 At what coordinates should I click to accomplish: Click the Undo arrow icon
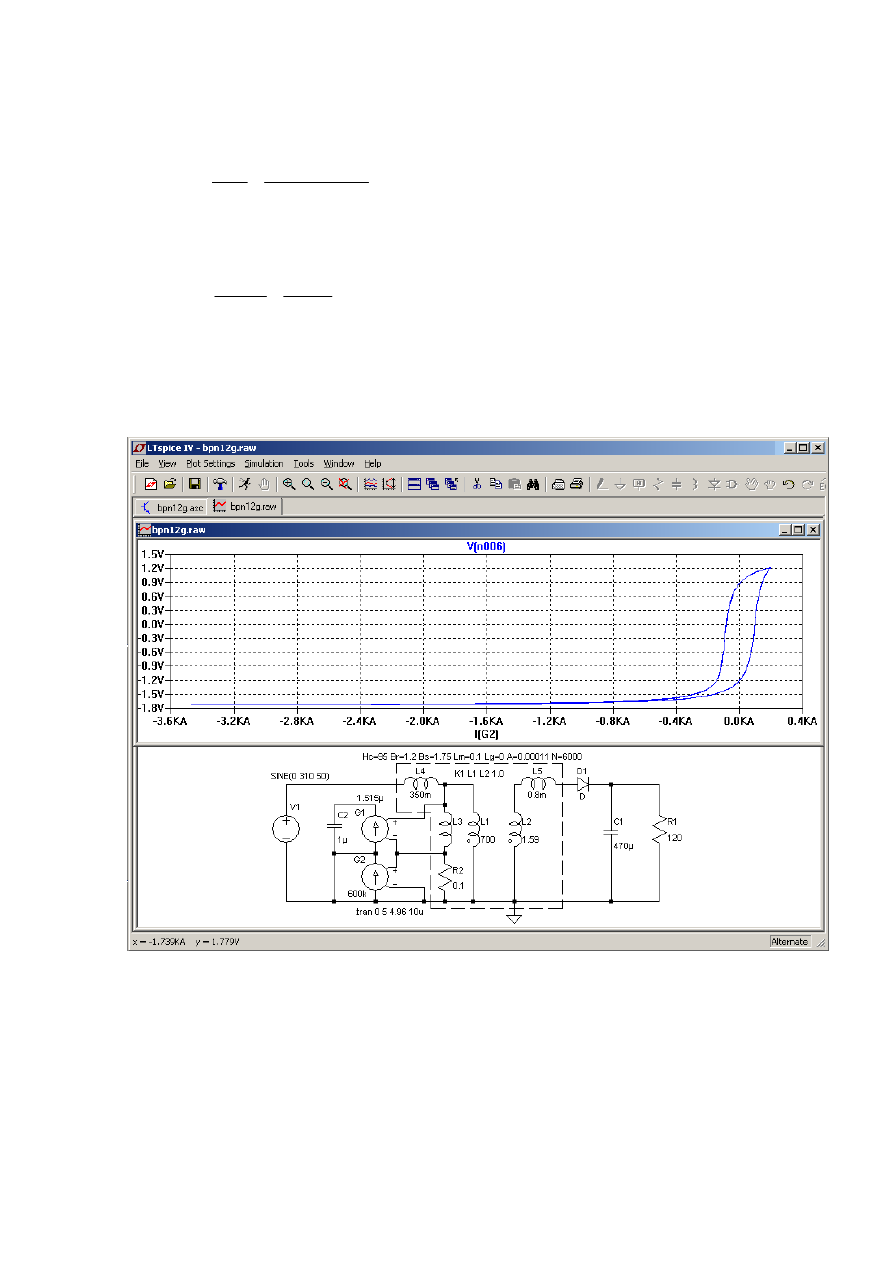(x=788, y=484)
